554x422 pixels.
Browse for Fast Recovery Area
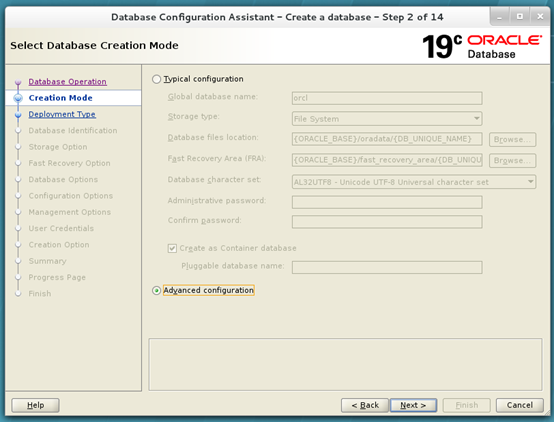(x=512, y=160)
